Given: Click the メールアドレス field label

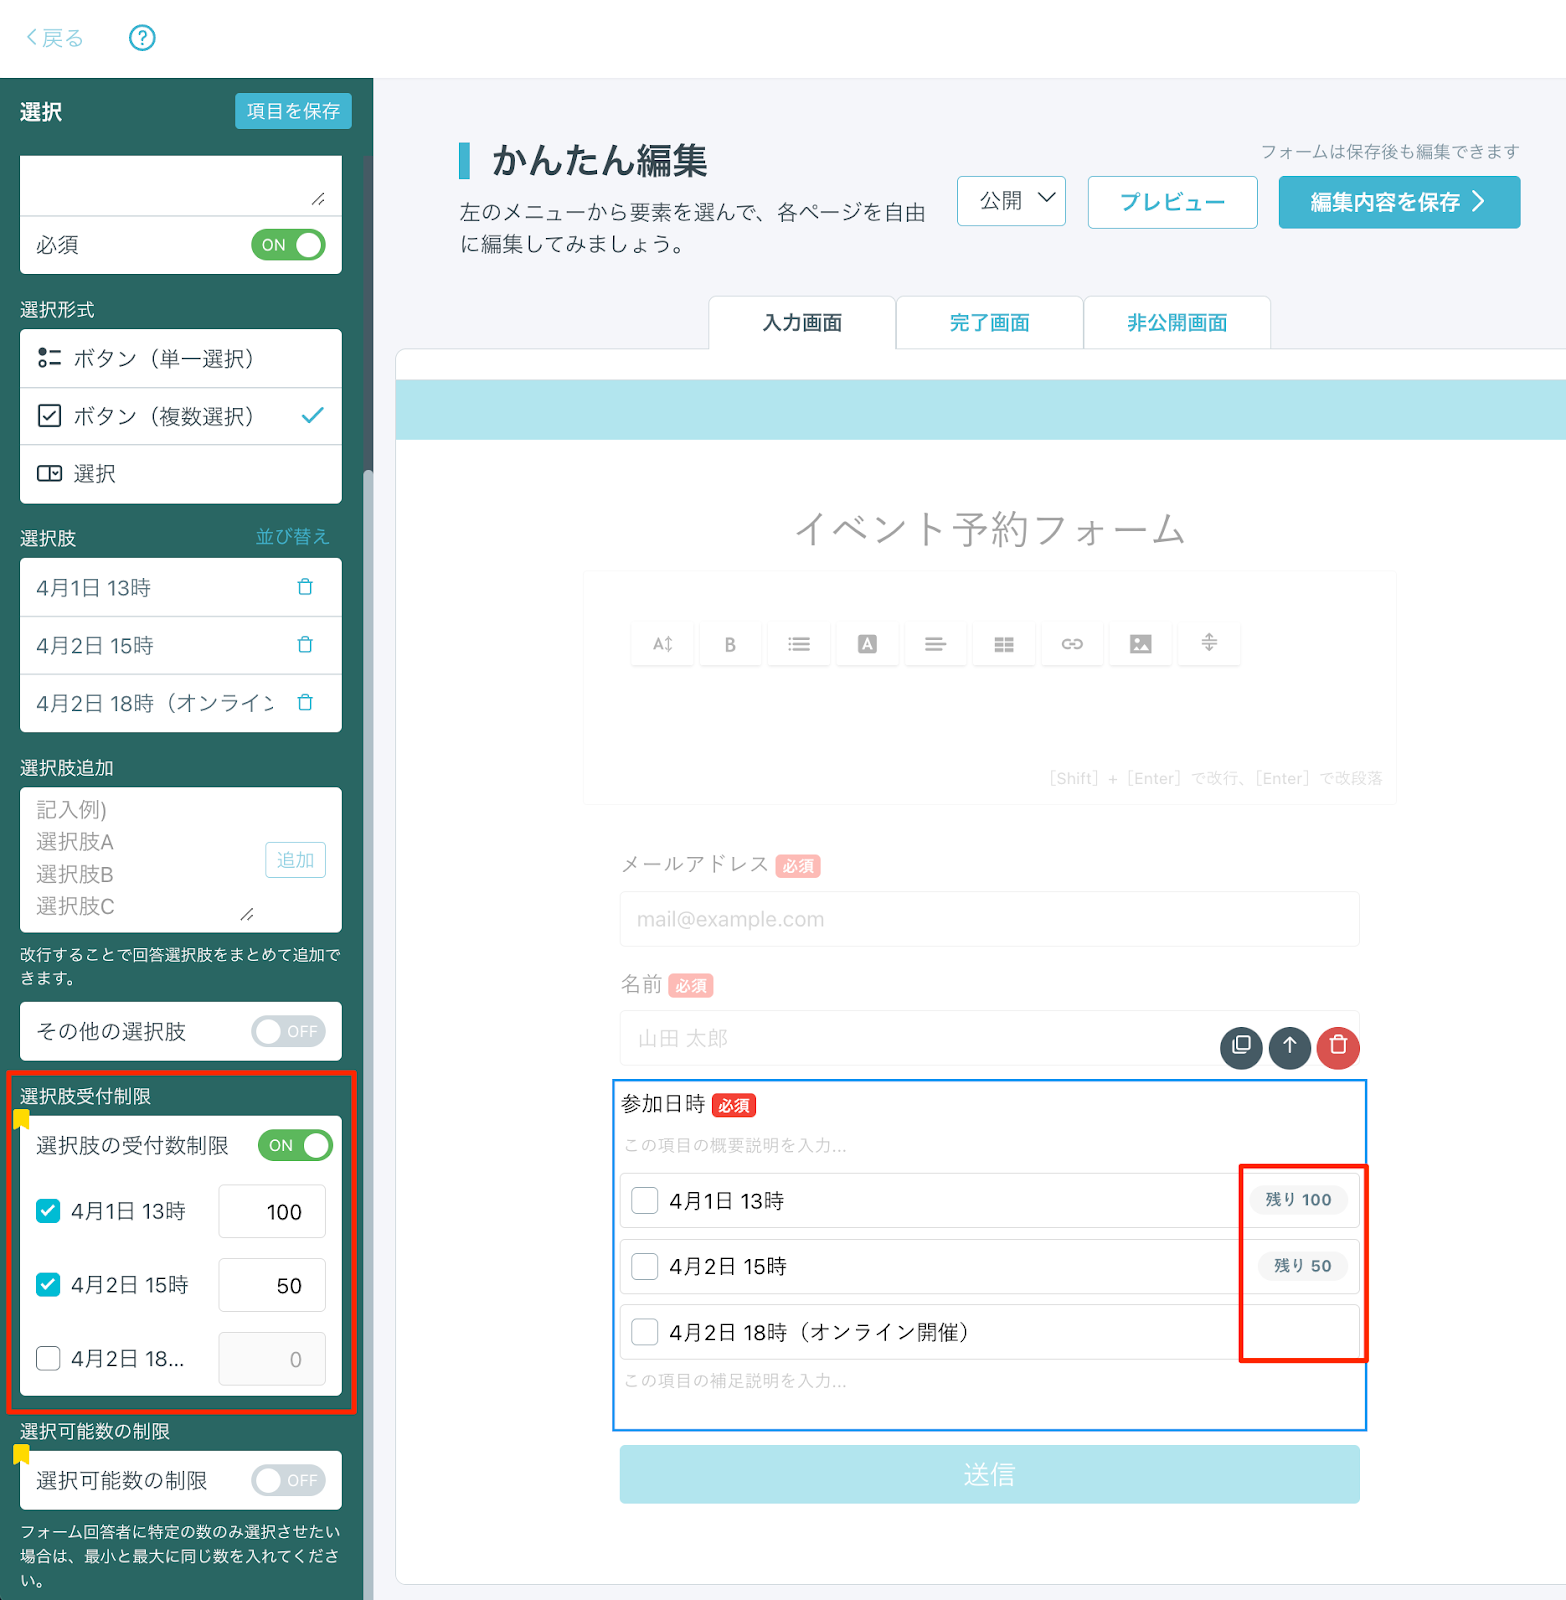Looking at the screenshot, I should tap(695, 864).
